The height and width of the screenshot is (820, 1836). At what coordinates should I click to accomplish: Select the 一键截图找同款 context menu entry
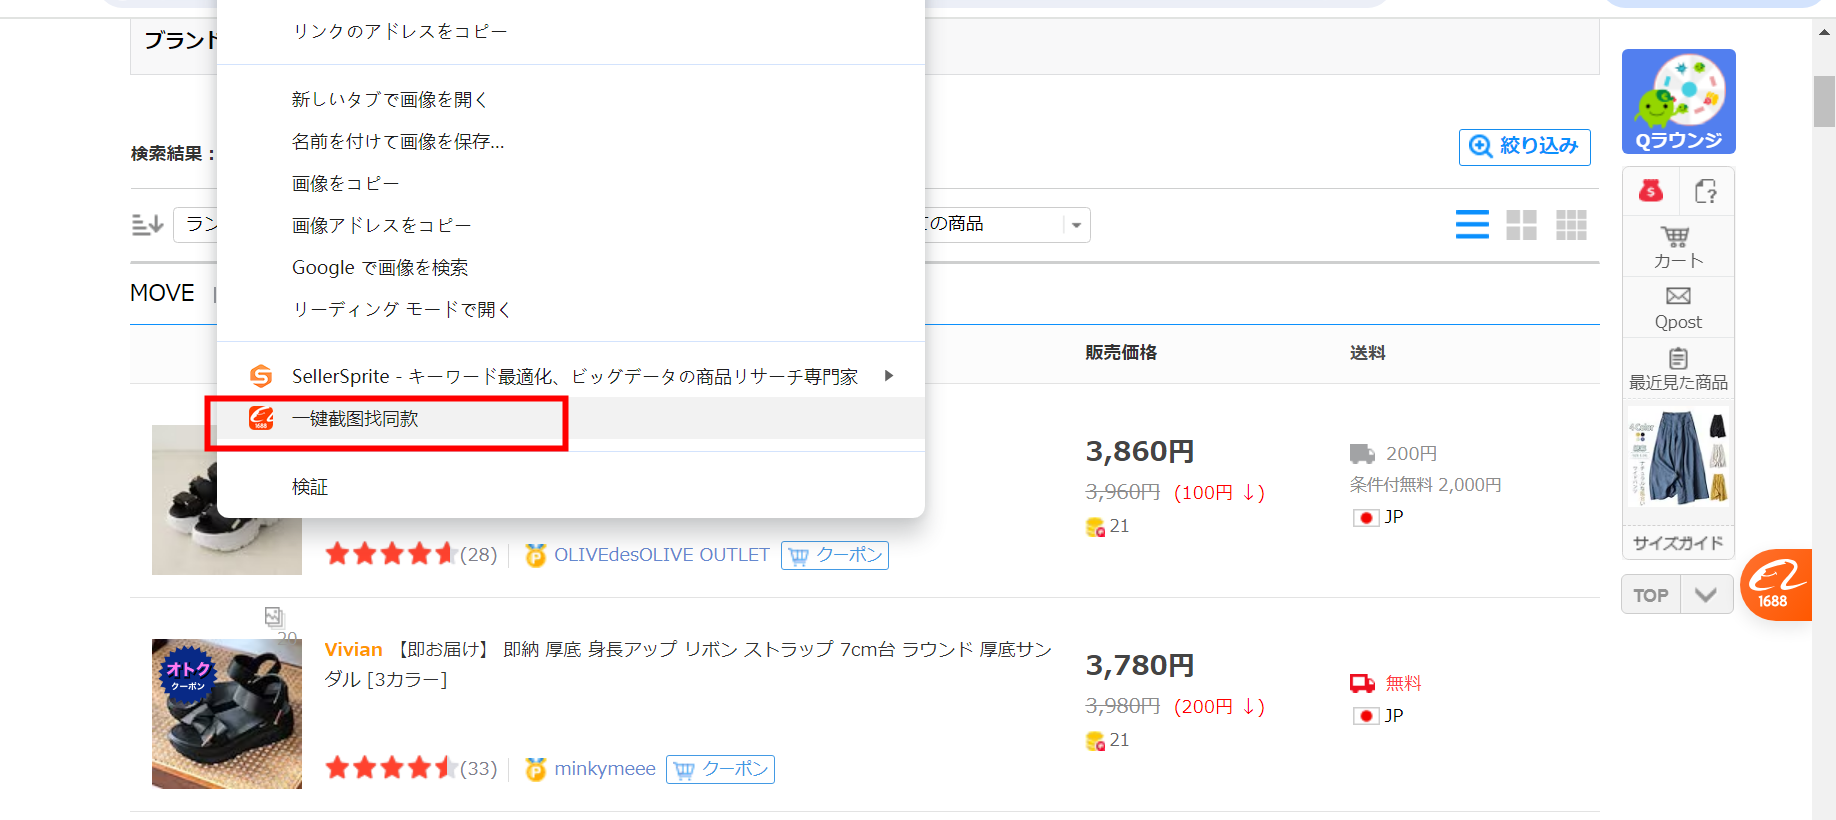tap(570, 419)
